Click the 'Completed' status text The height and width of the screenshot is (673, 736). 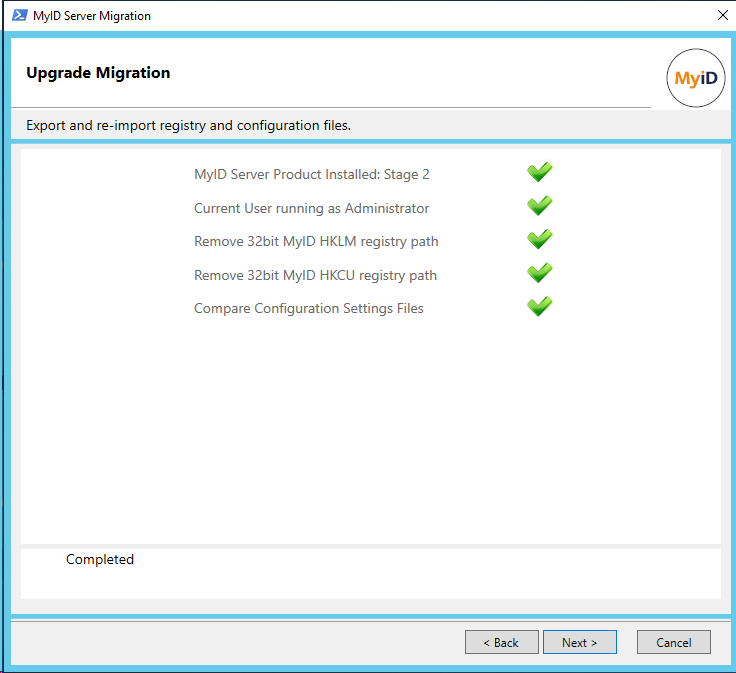(100, 559)
